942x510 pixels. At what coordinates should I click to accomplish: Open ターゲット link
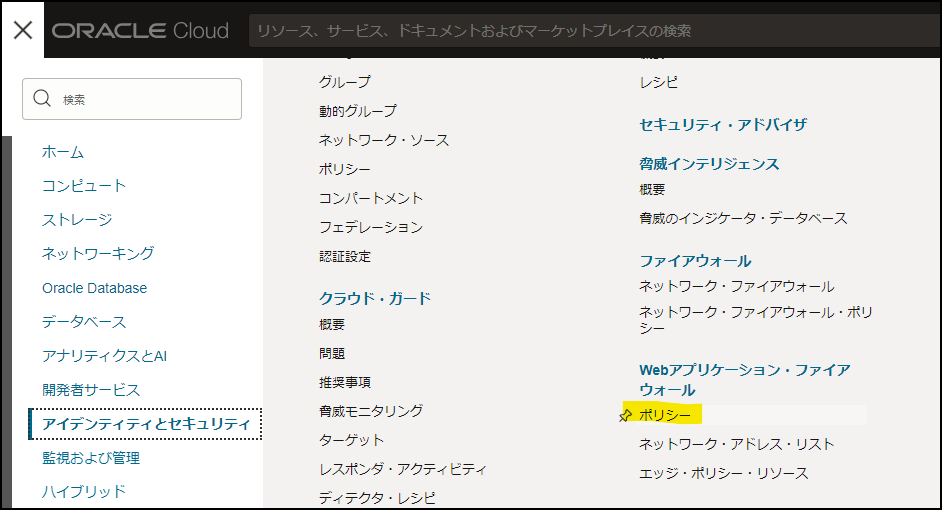coord(351,440)
